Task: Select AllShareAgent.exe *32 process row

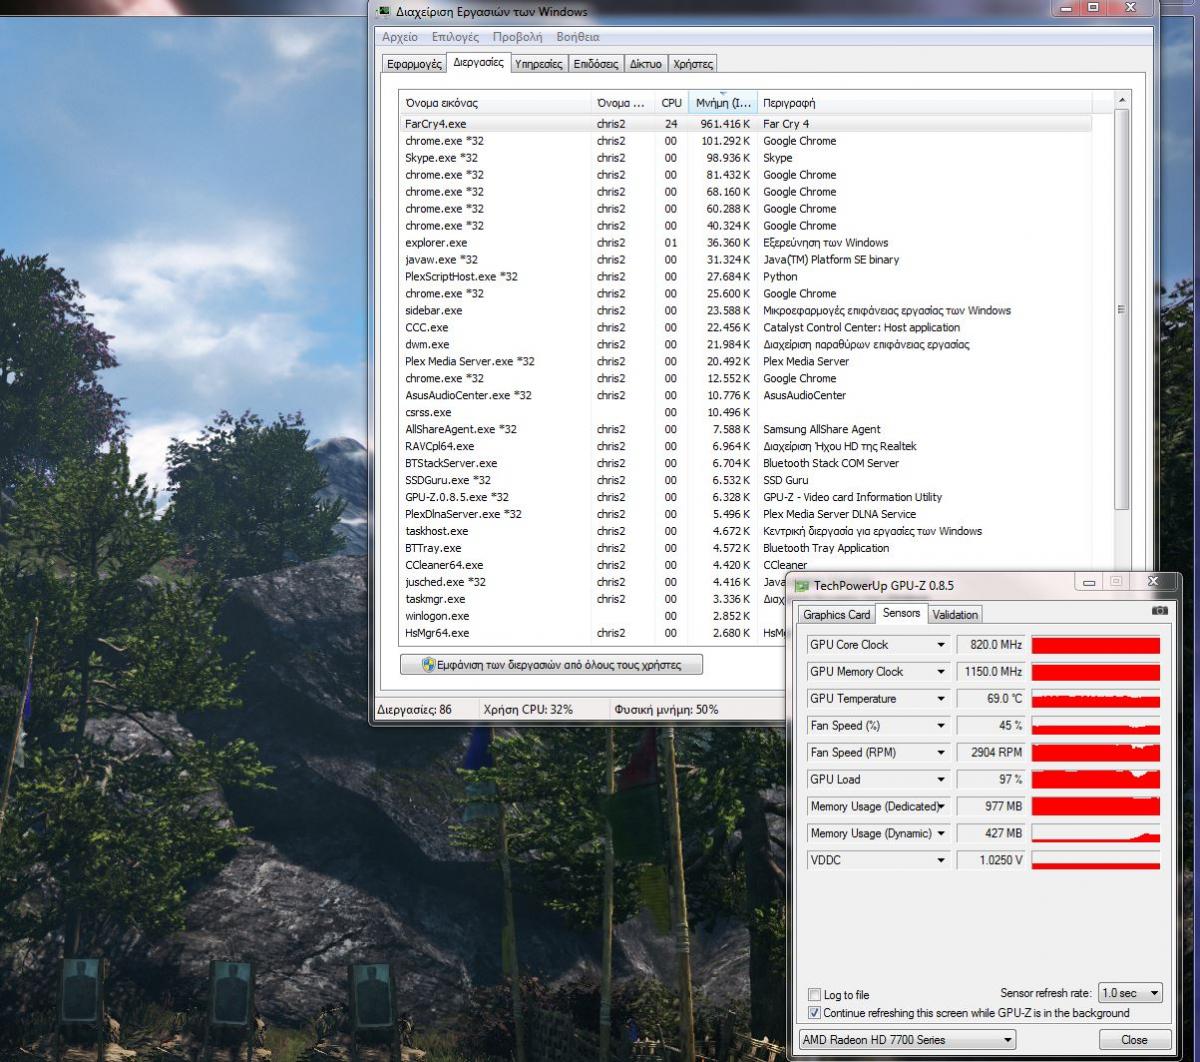Action: point(745,430)
